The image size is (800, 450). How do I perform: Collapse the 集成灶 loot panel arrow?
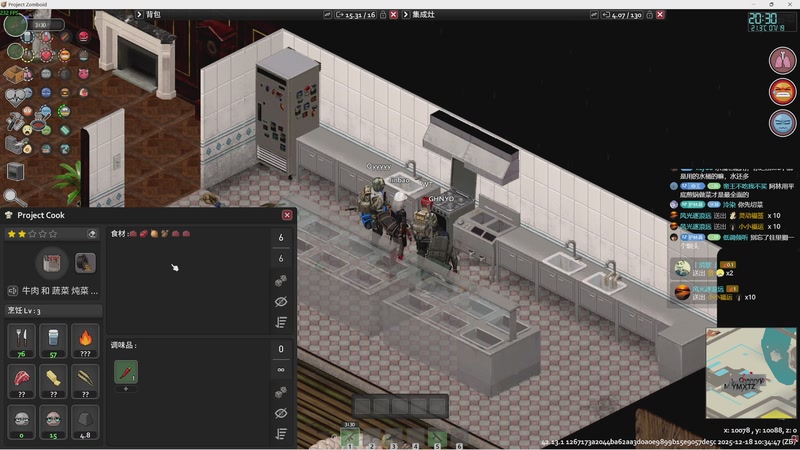tap(406, 15)
